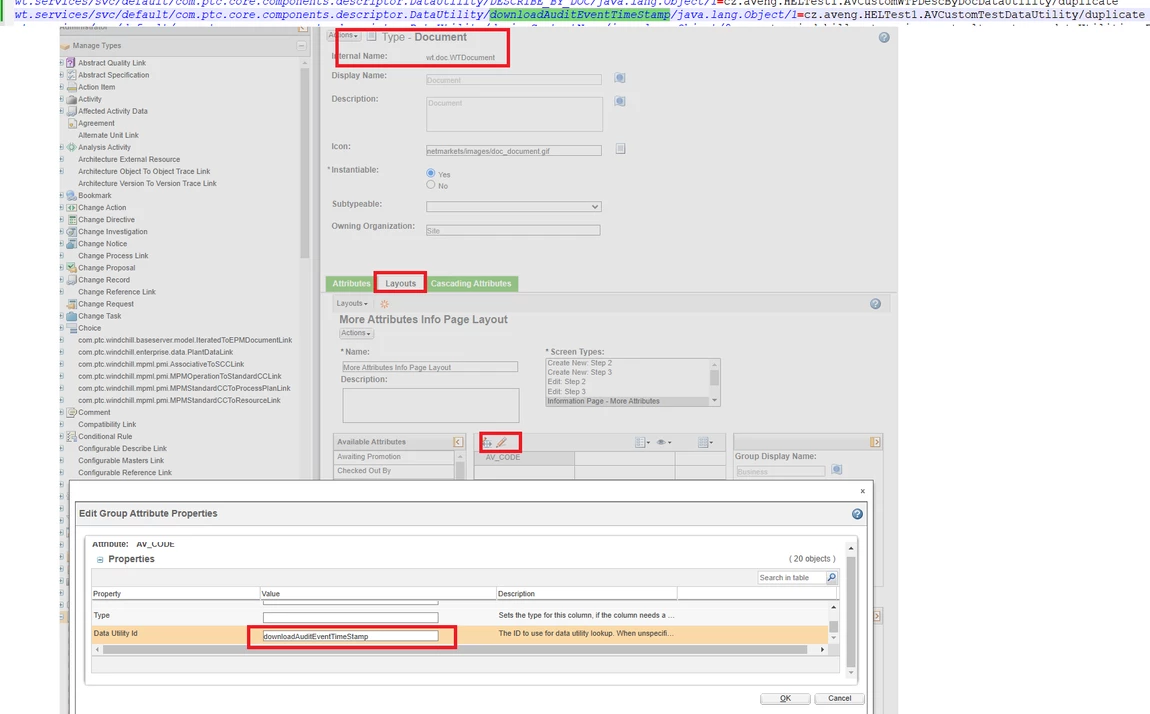Image resolution: width=1150 pixels, height=714 pixels.
Task: Close the Edit Group Attribute dialog
Action: pos(862,491)
